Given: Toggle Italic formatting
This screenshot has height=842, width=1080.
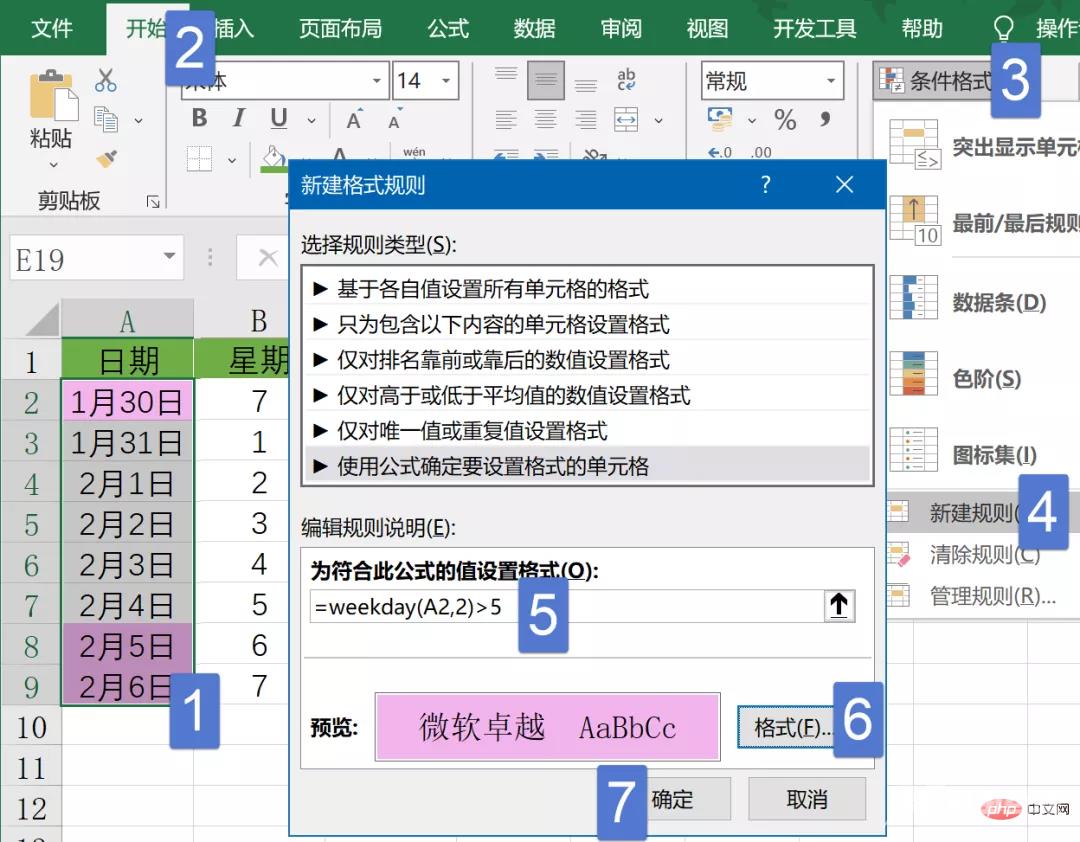Looking at the screenshot, I should tap(238, 119).
